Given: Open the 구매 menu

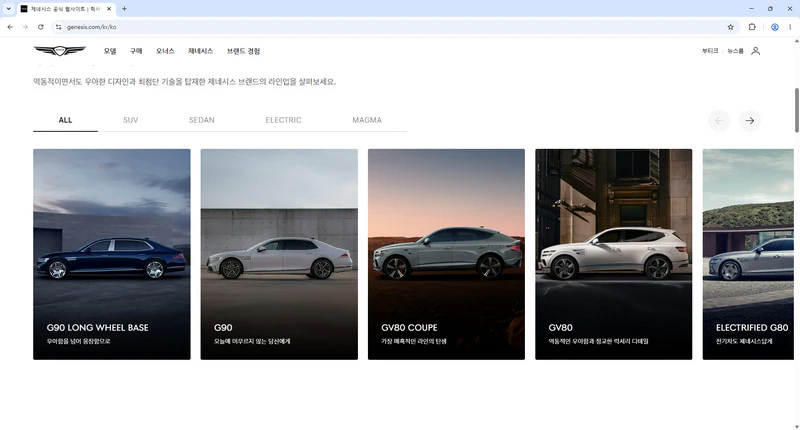Looking at the screenshot, I should tap(136, 51).
